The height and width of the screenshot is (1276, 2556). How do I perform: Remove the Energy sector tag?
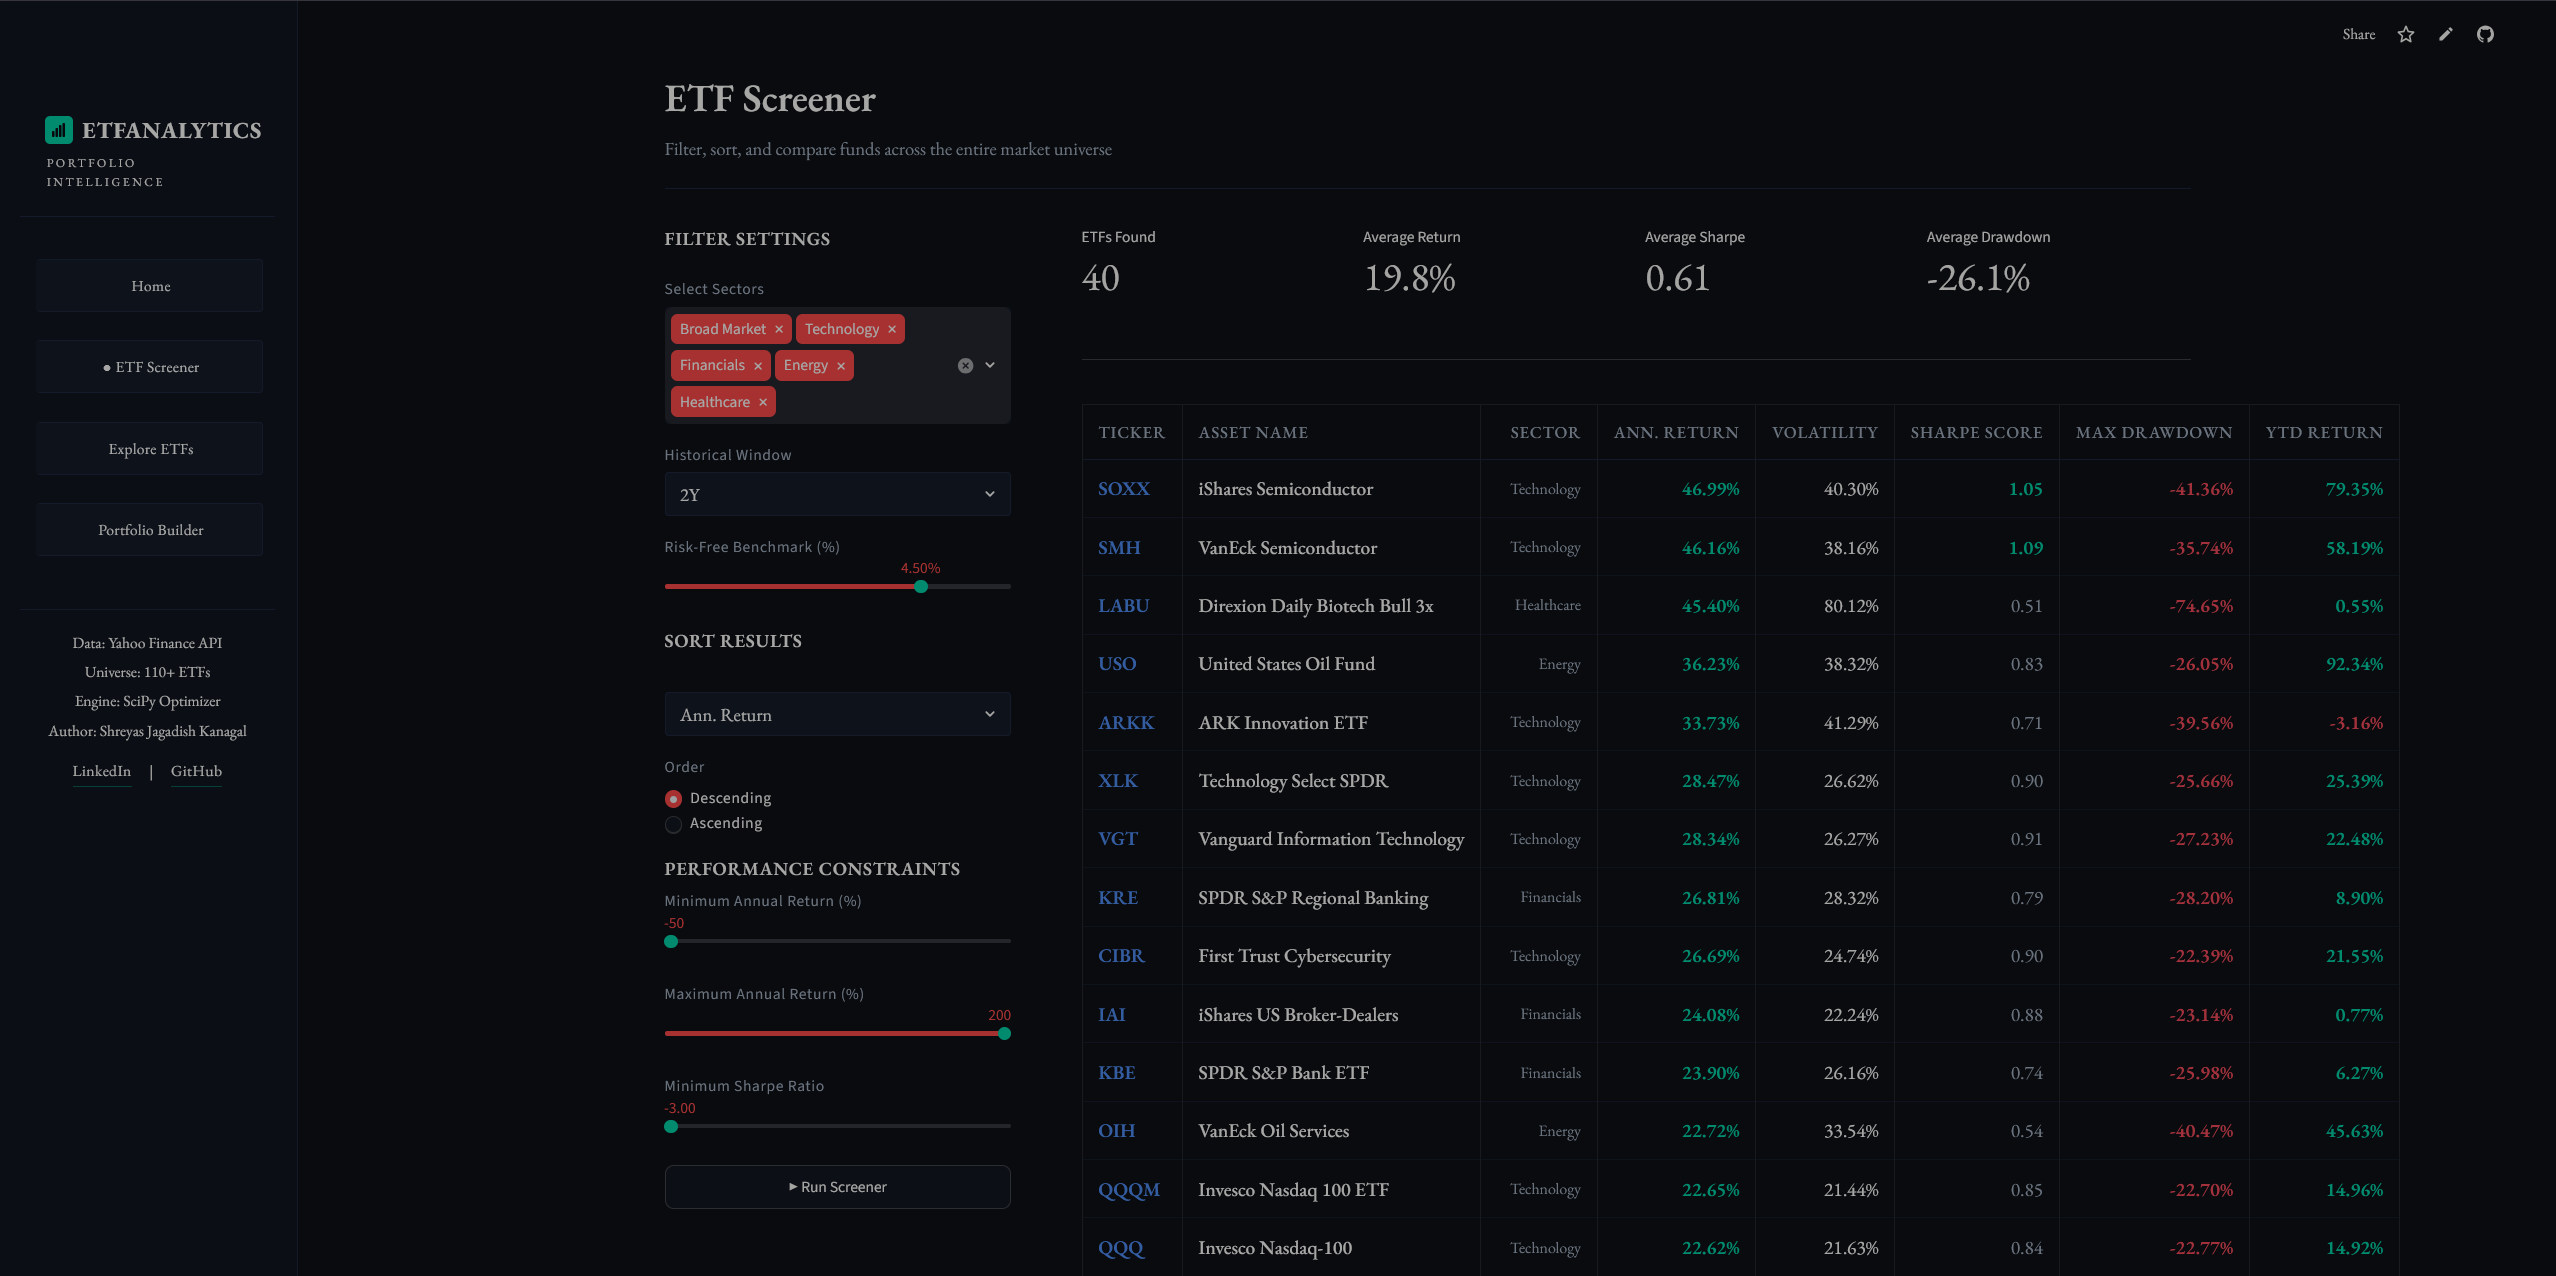click(x=841, y=366)
